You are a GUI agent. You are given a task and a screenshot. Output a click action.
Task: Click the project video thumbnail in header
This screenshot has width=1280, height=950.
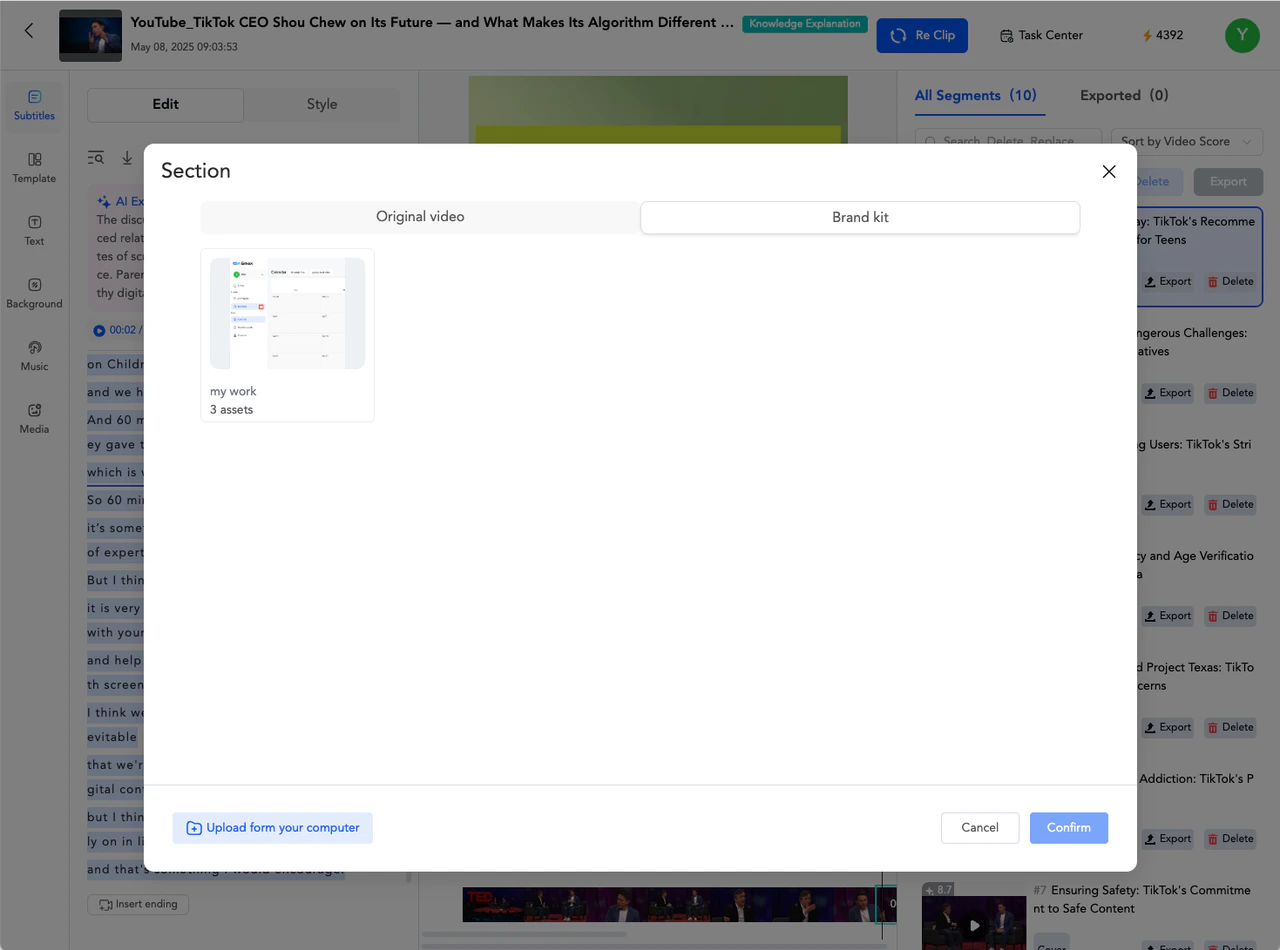[91, 36]
